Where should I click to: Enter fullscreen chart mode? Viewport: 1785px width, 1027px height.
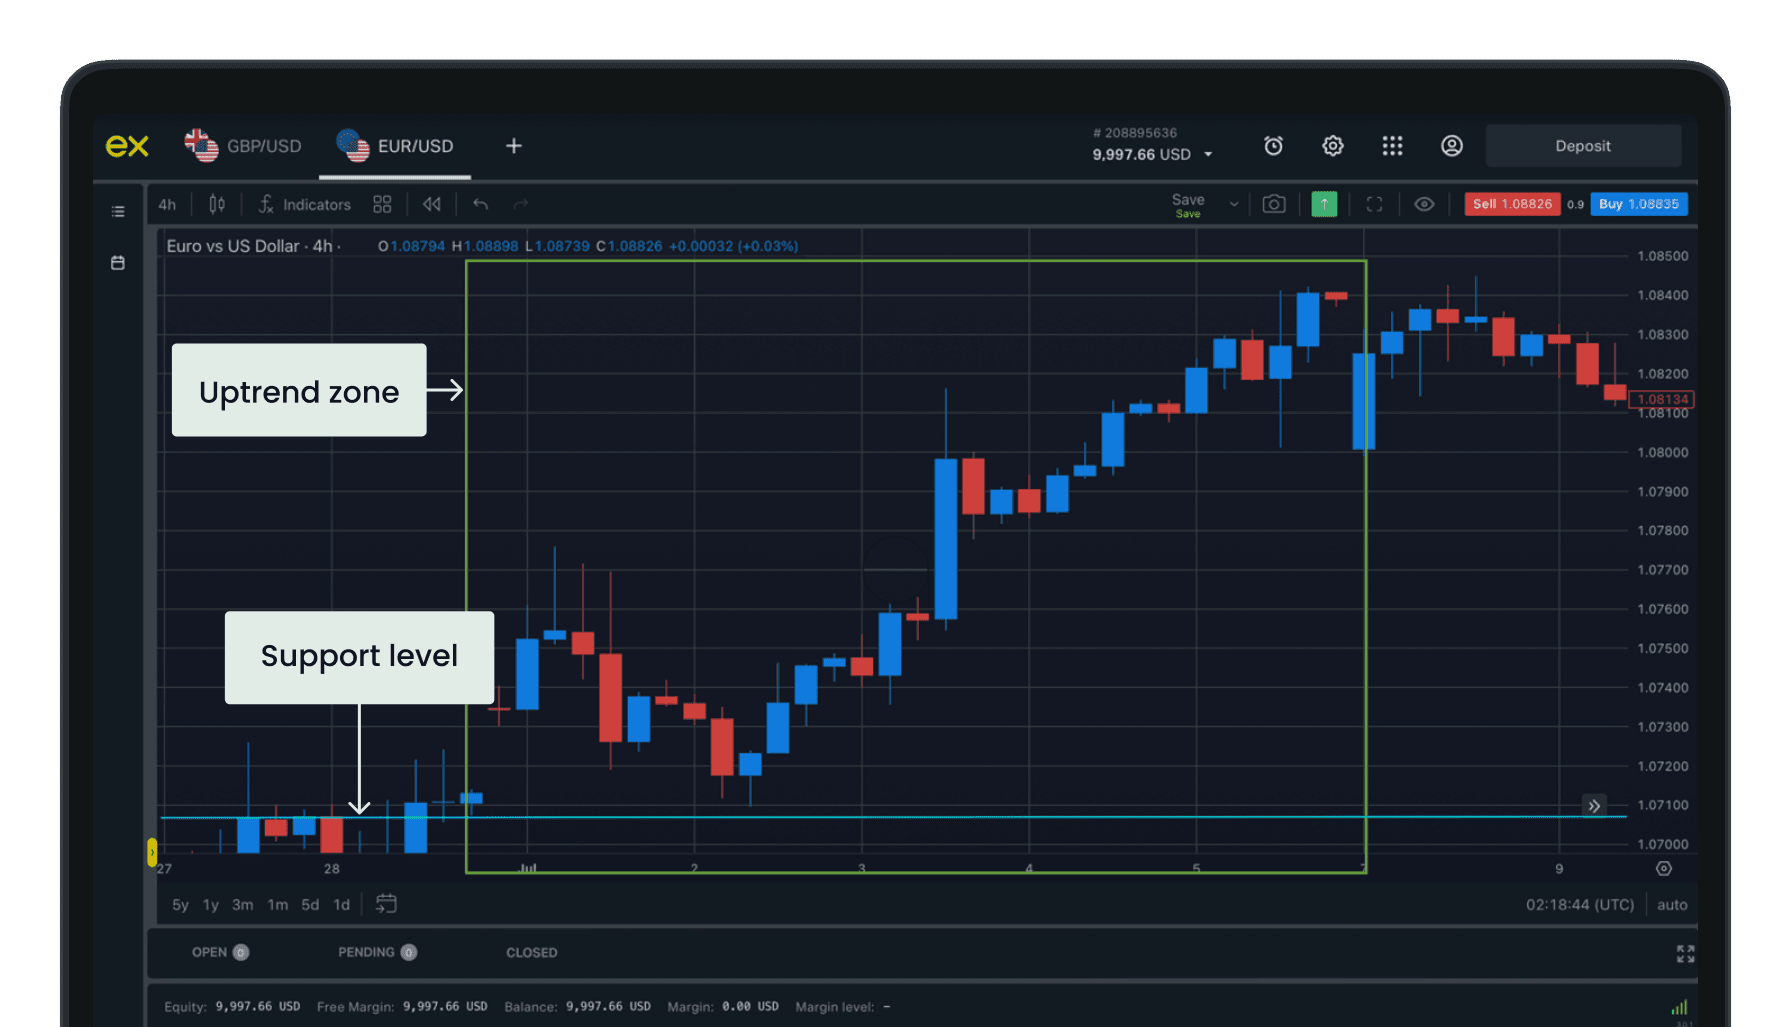click(1374, 204)
